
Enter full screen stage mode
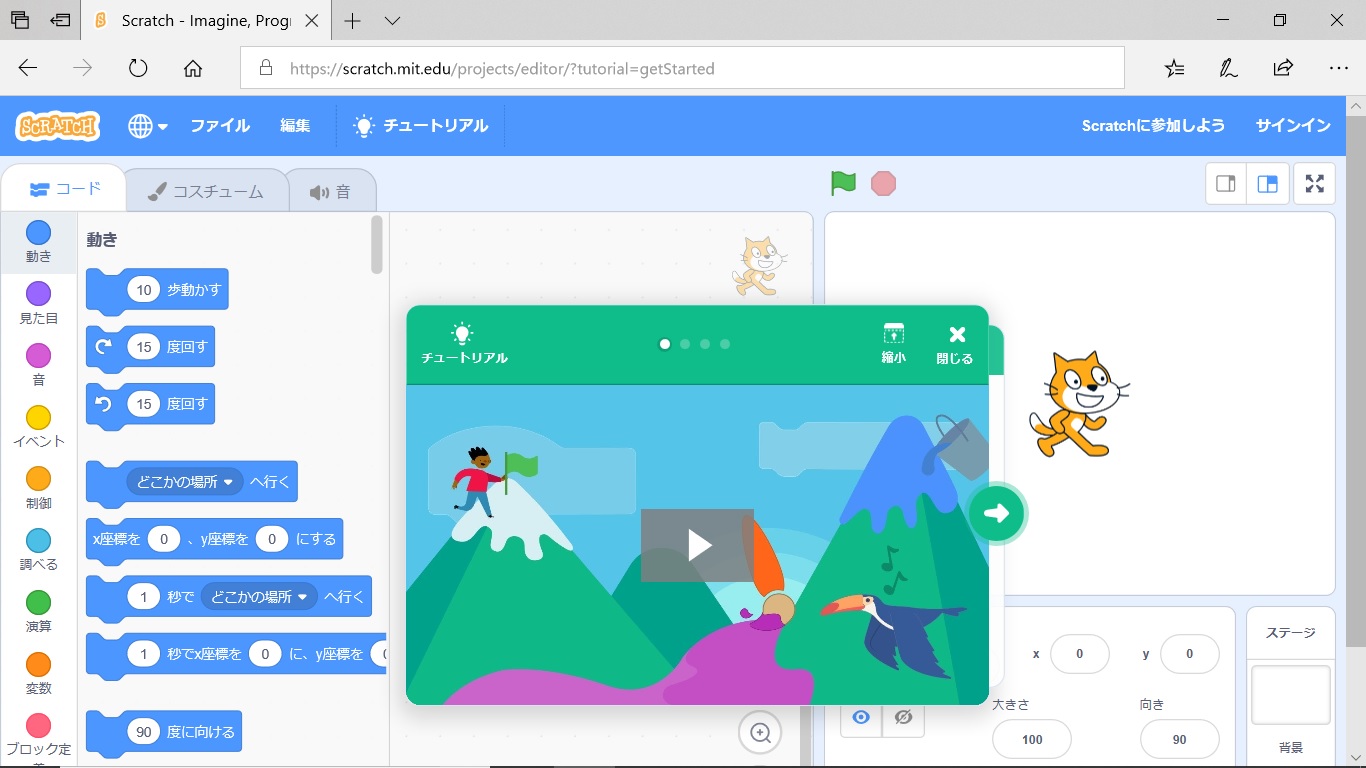1315,184
